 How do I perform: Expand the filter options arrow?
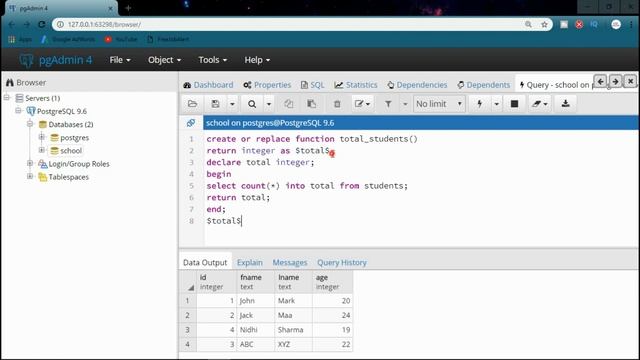click(x=405, y=104)
